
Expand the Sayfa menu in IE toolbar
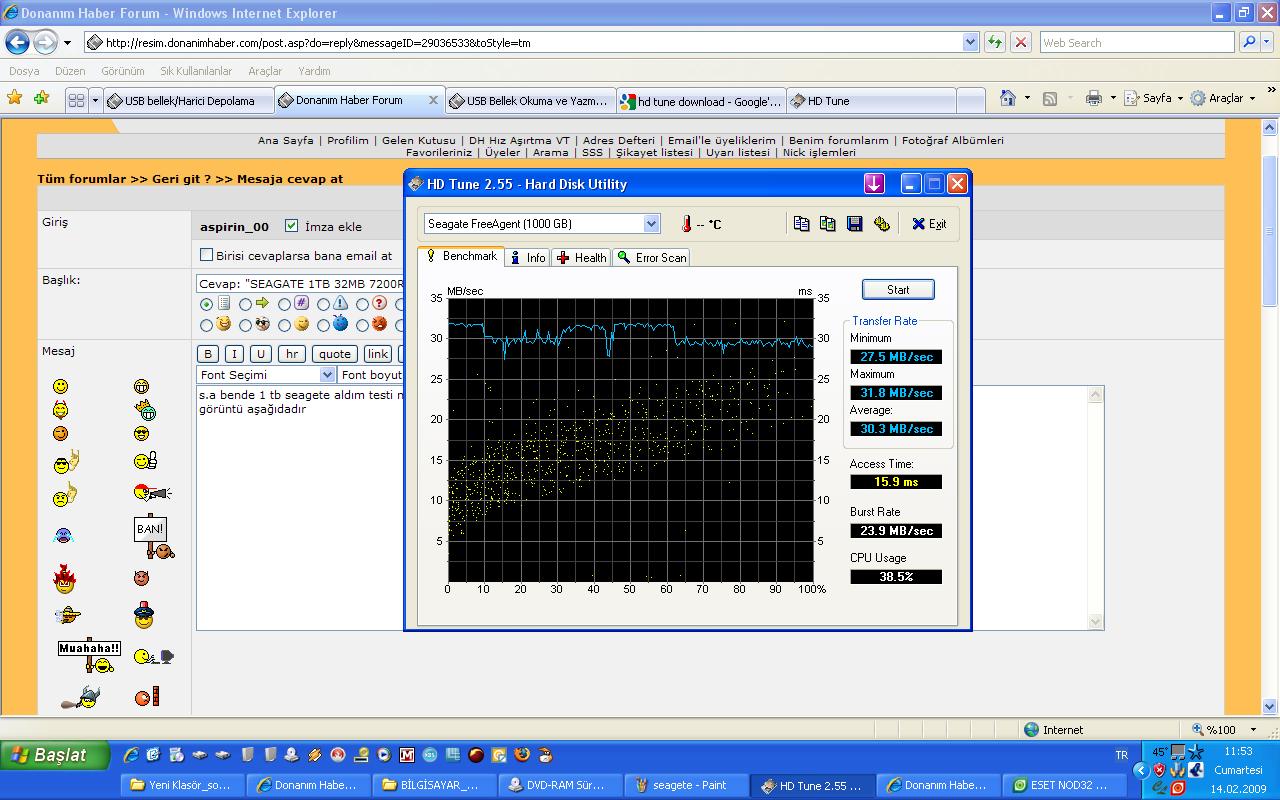(x=1180, y=98)
